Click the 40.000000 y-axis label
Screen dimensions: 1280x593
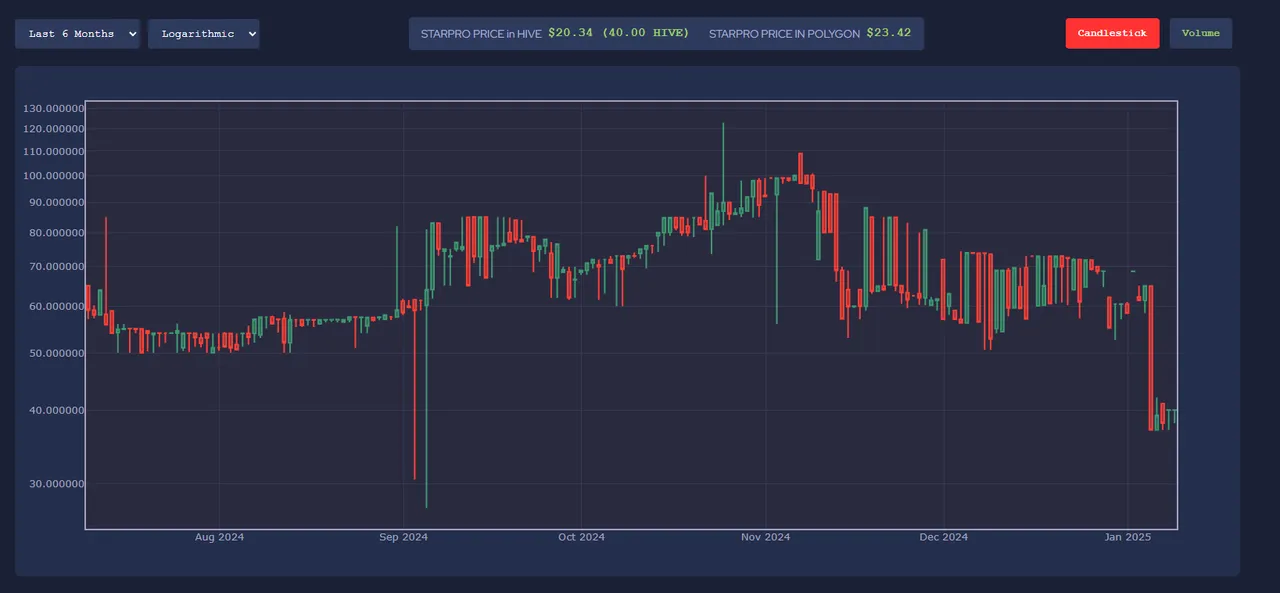coord(55,411)
